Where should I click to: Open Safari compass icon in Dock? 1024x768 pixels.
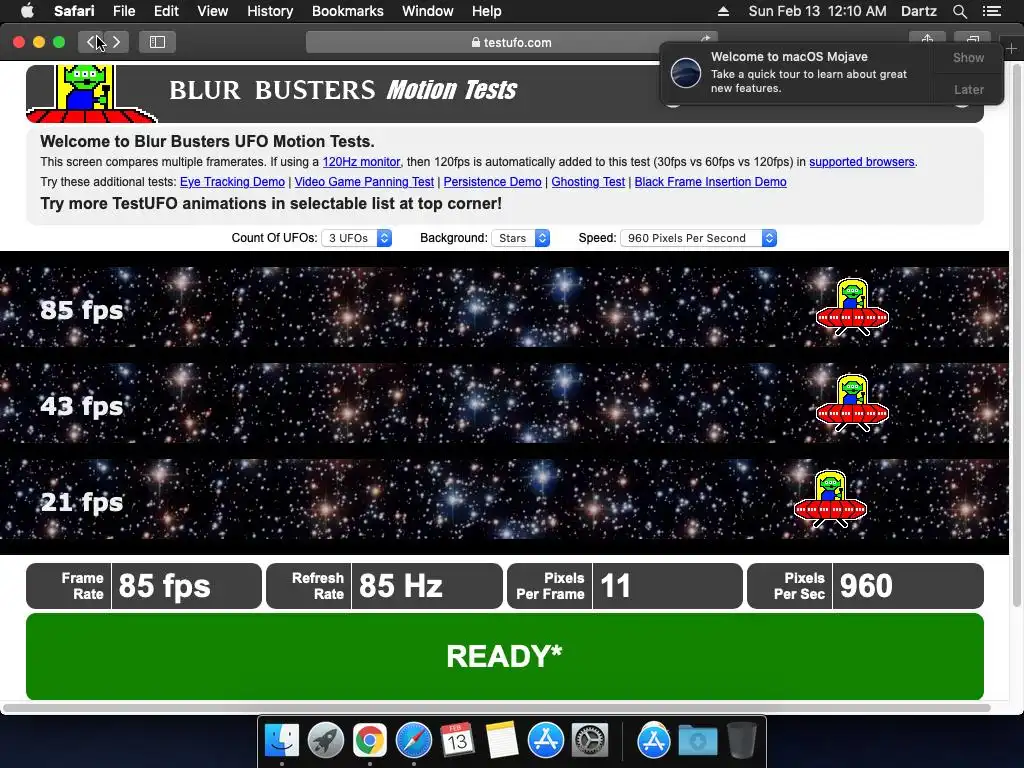(413, 741)
